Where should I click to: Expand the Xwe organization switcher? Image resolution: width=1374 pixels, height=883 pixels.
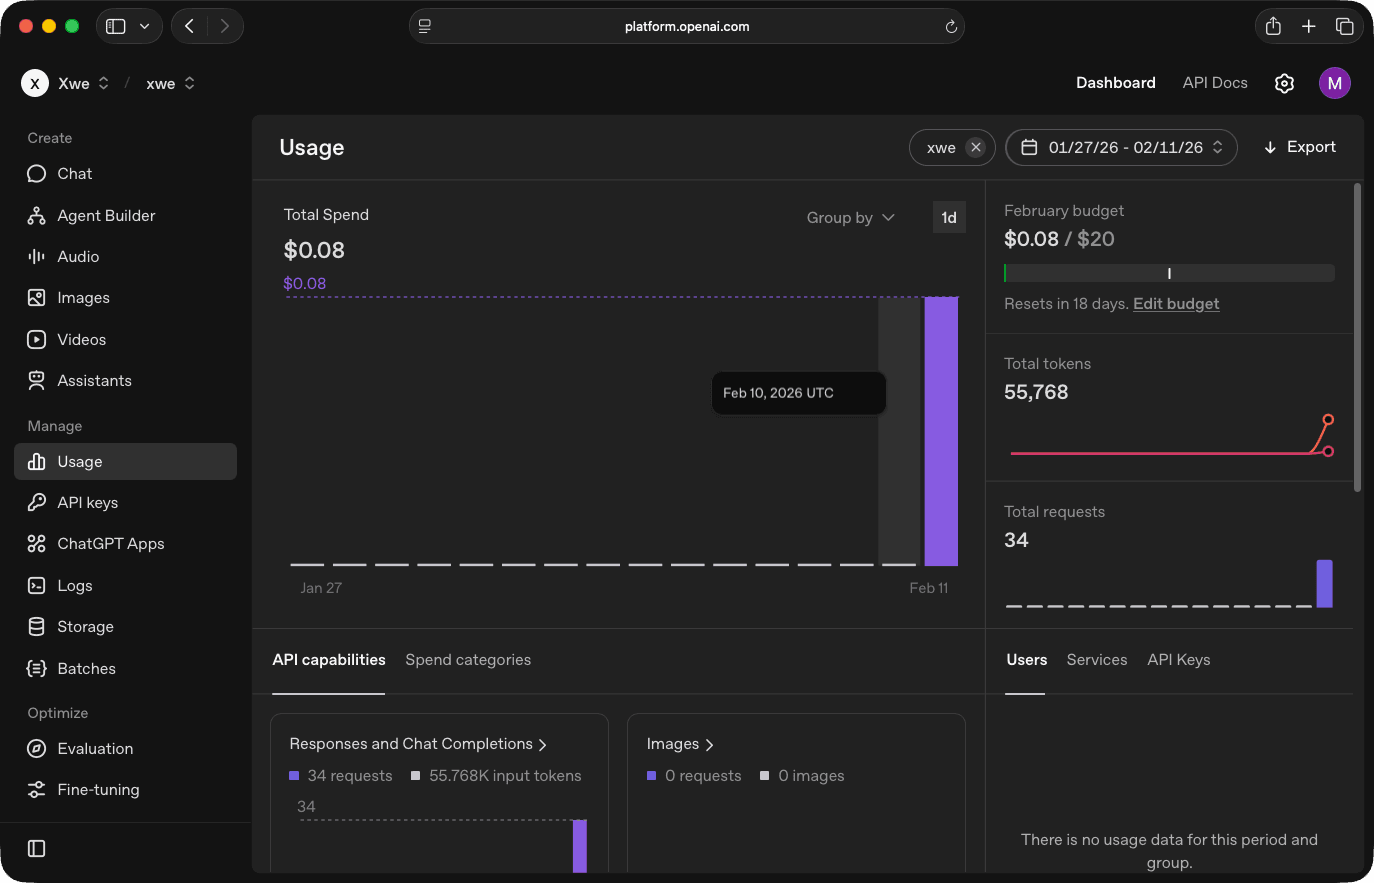tap(66, 83)
